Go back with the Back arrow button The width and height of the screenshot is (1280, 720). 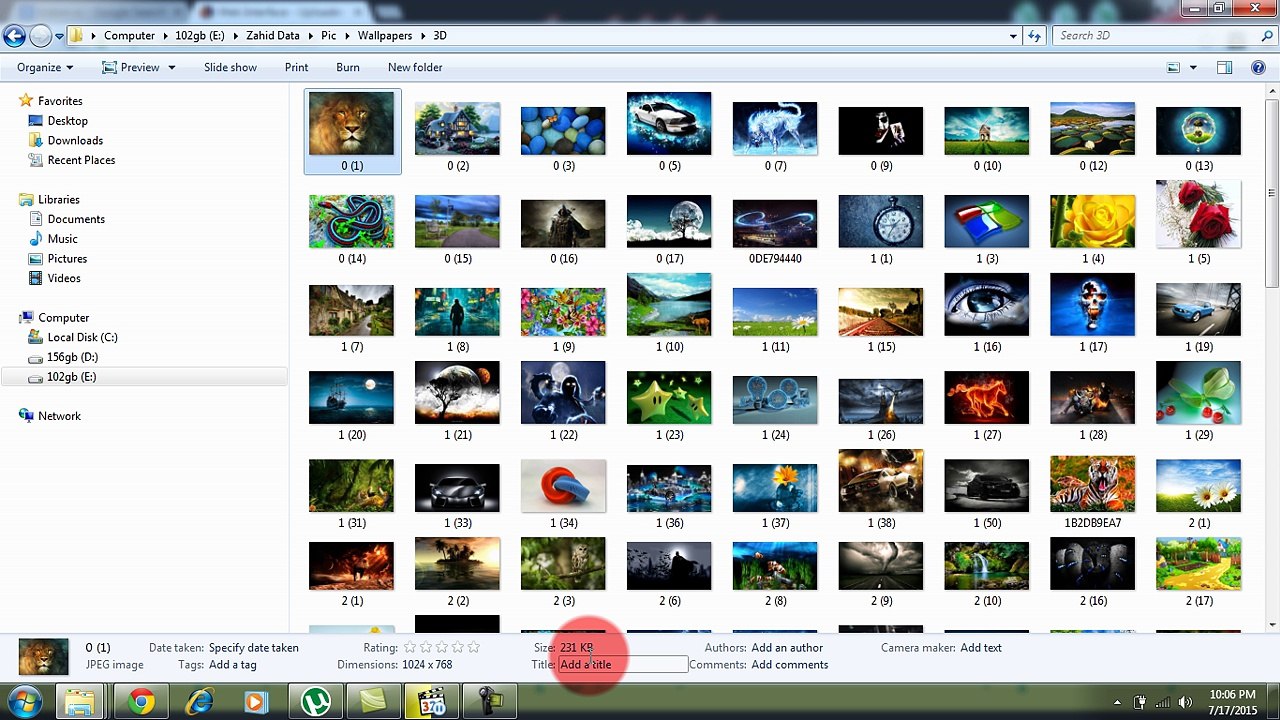pyautogui.click(x=14, y=36)
